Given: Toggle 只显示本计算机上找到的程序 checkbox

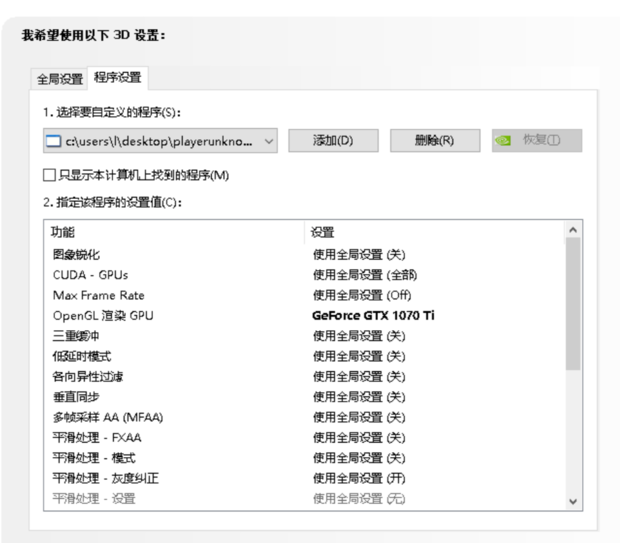Looking at the screenshot, I should pos(49,175).
